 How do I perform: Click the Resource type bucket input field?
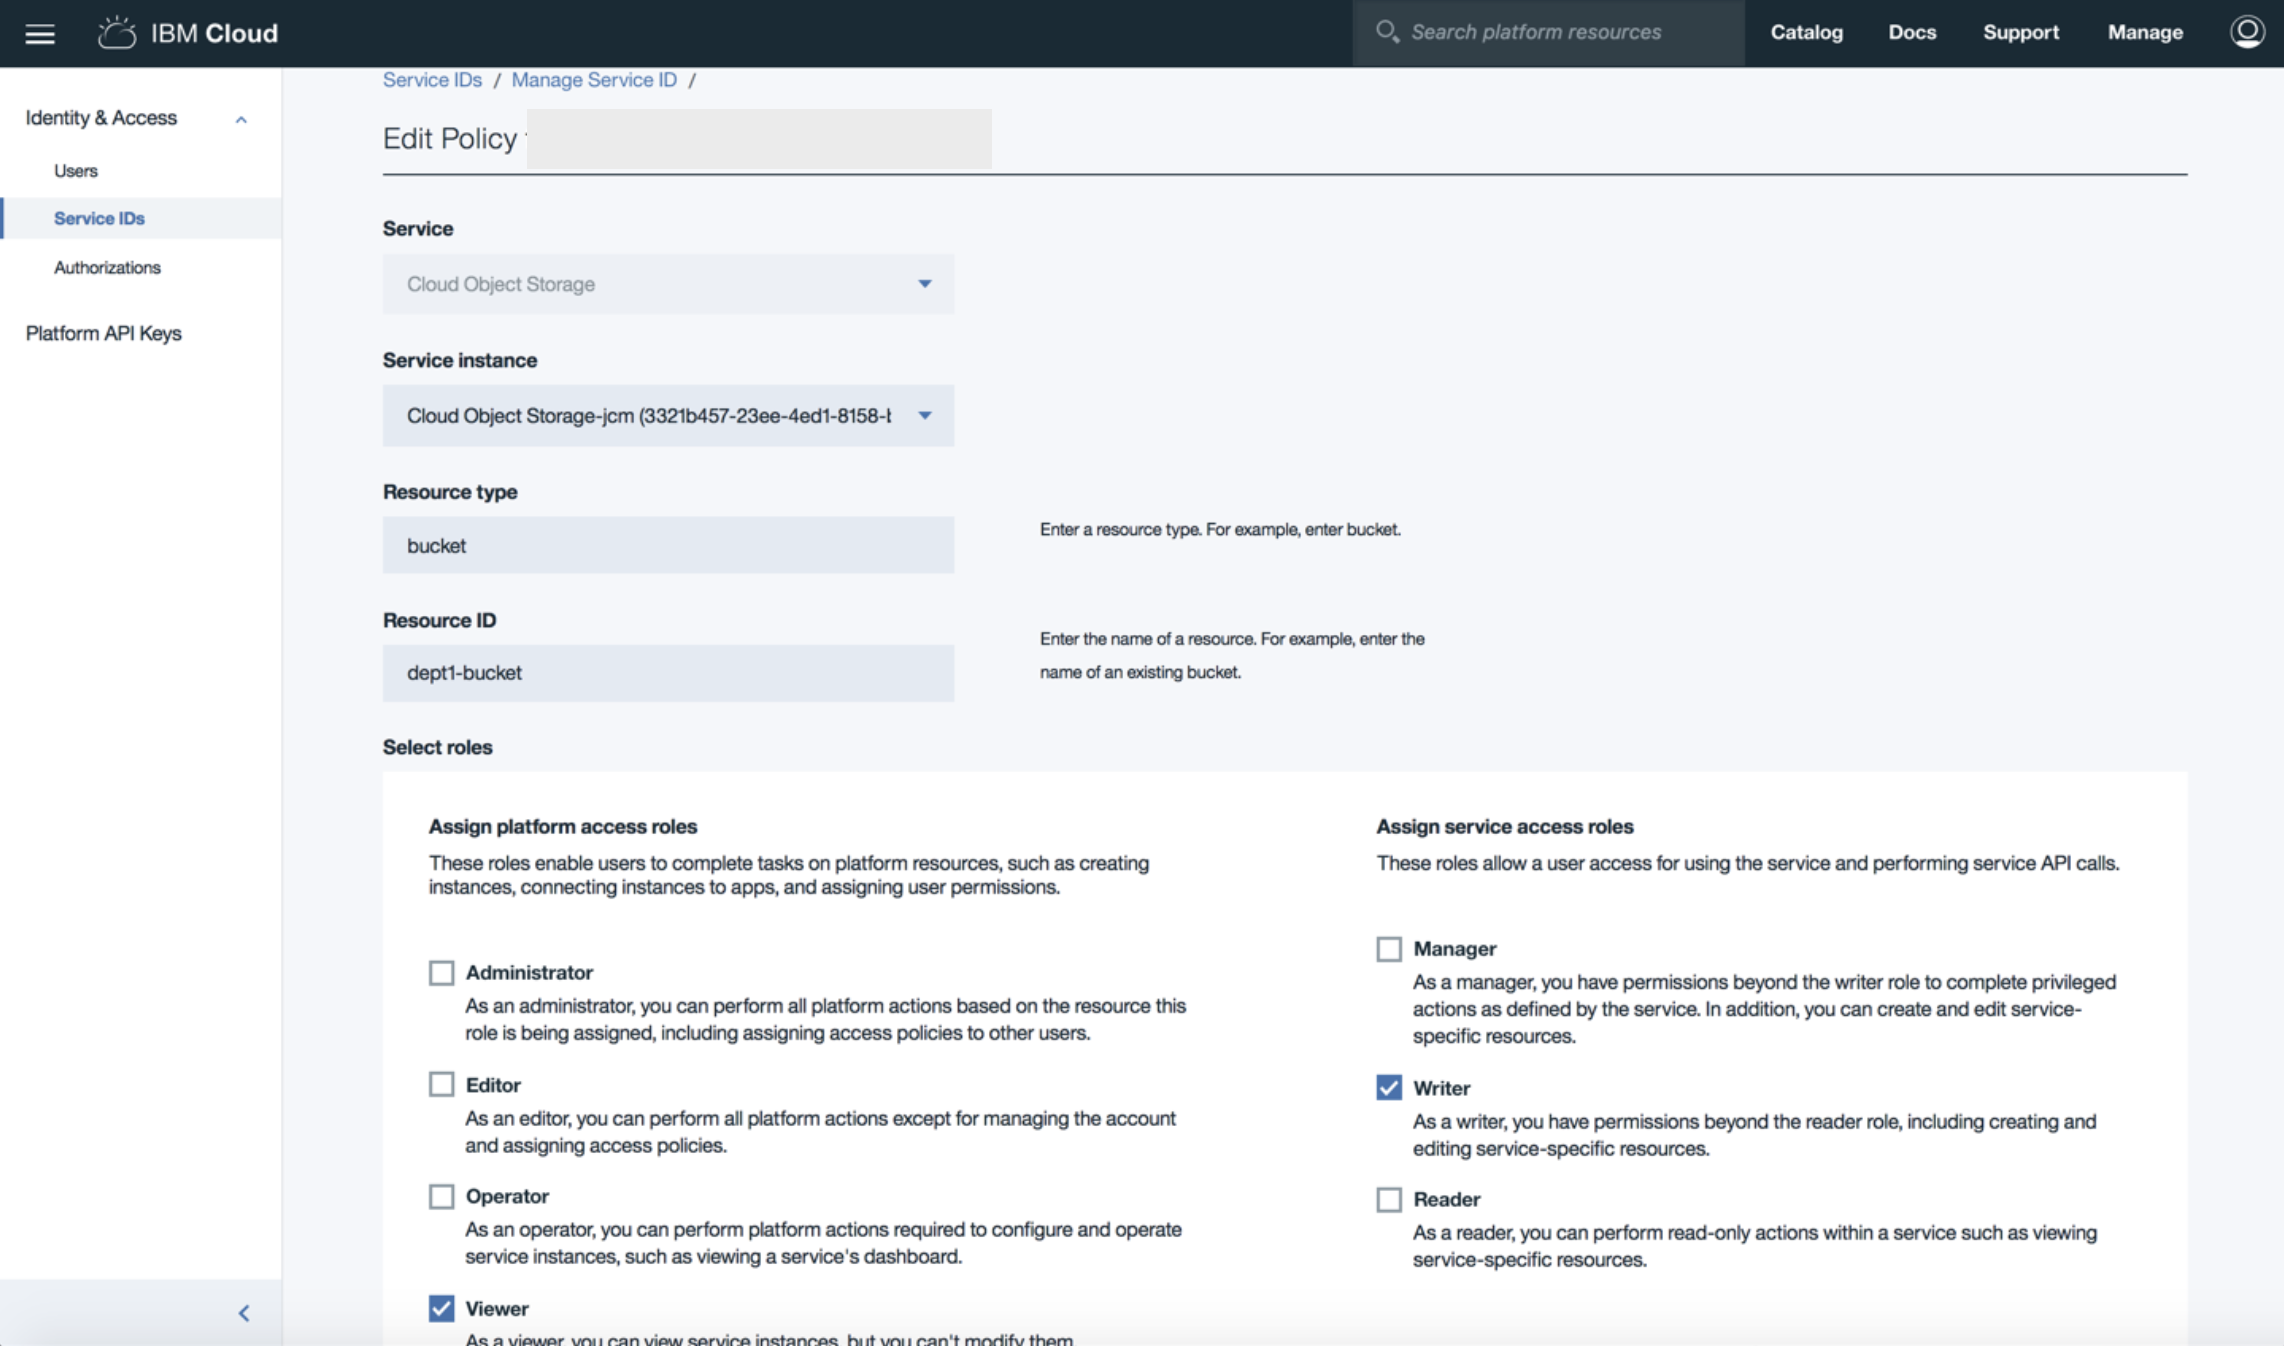(x=668, y=545)
